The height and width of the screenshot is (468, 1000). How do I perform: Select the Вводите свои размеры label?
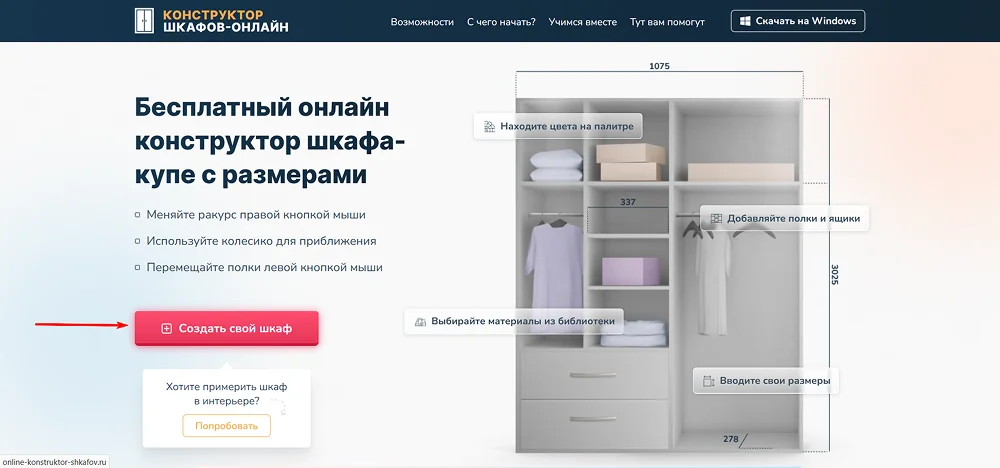tap(775, 381)
